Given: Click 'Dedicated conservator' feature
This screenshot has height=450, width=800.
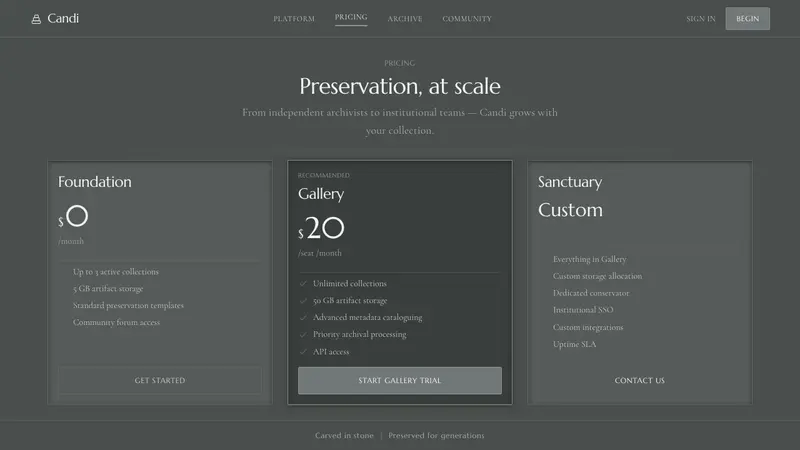Looking at the screenshot, I should point(591,293).
